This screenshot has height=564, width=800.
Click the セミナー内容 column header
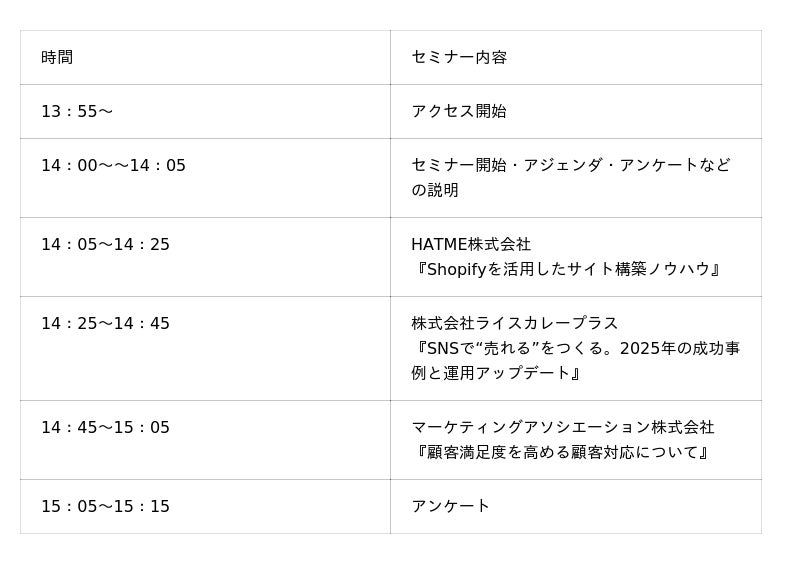point(459,57)
